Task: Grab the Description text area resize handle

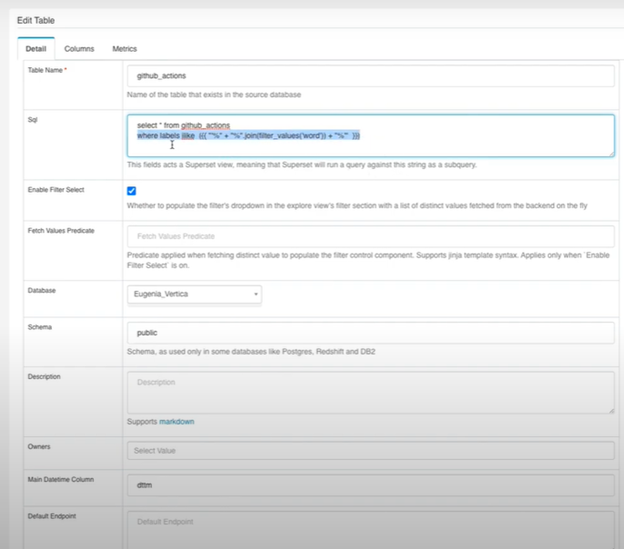Action: point(610,409)
